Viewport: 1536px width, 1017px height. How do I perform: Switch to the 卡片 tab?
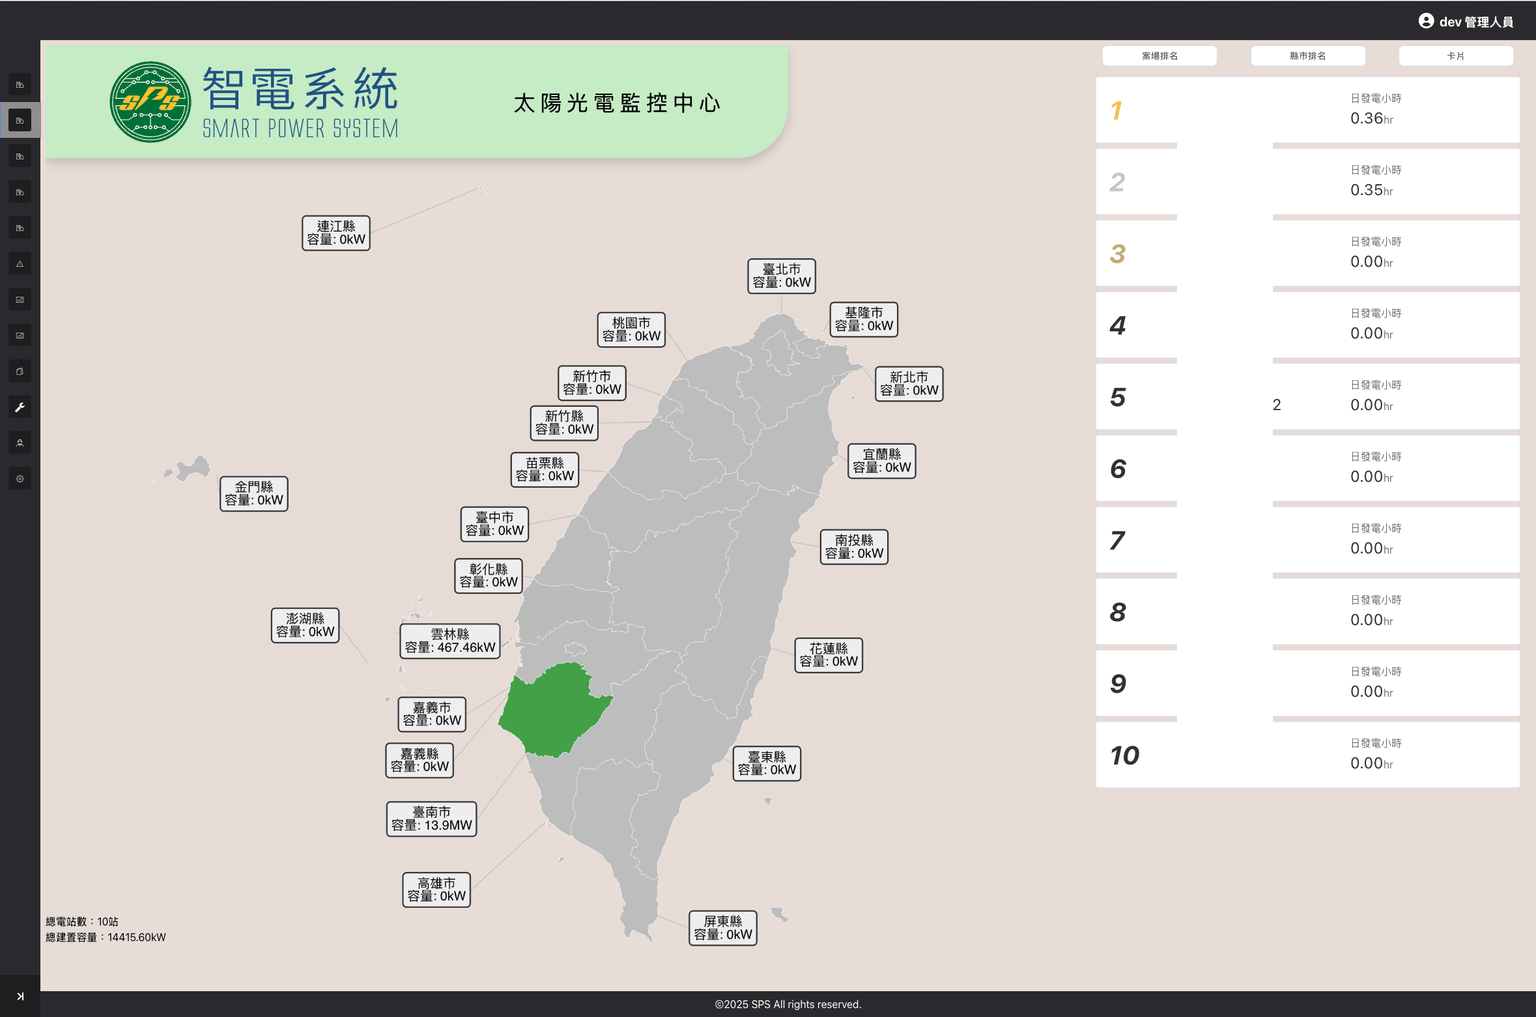click(x=1456, y=56)
